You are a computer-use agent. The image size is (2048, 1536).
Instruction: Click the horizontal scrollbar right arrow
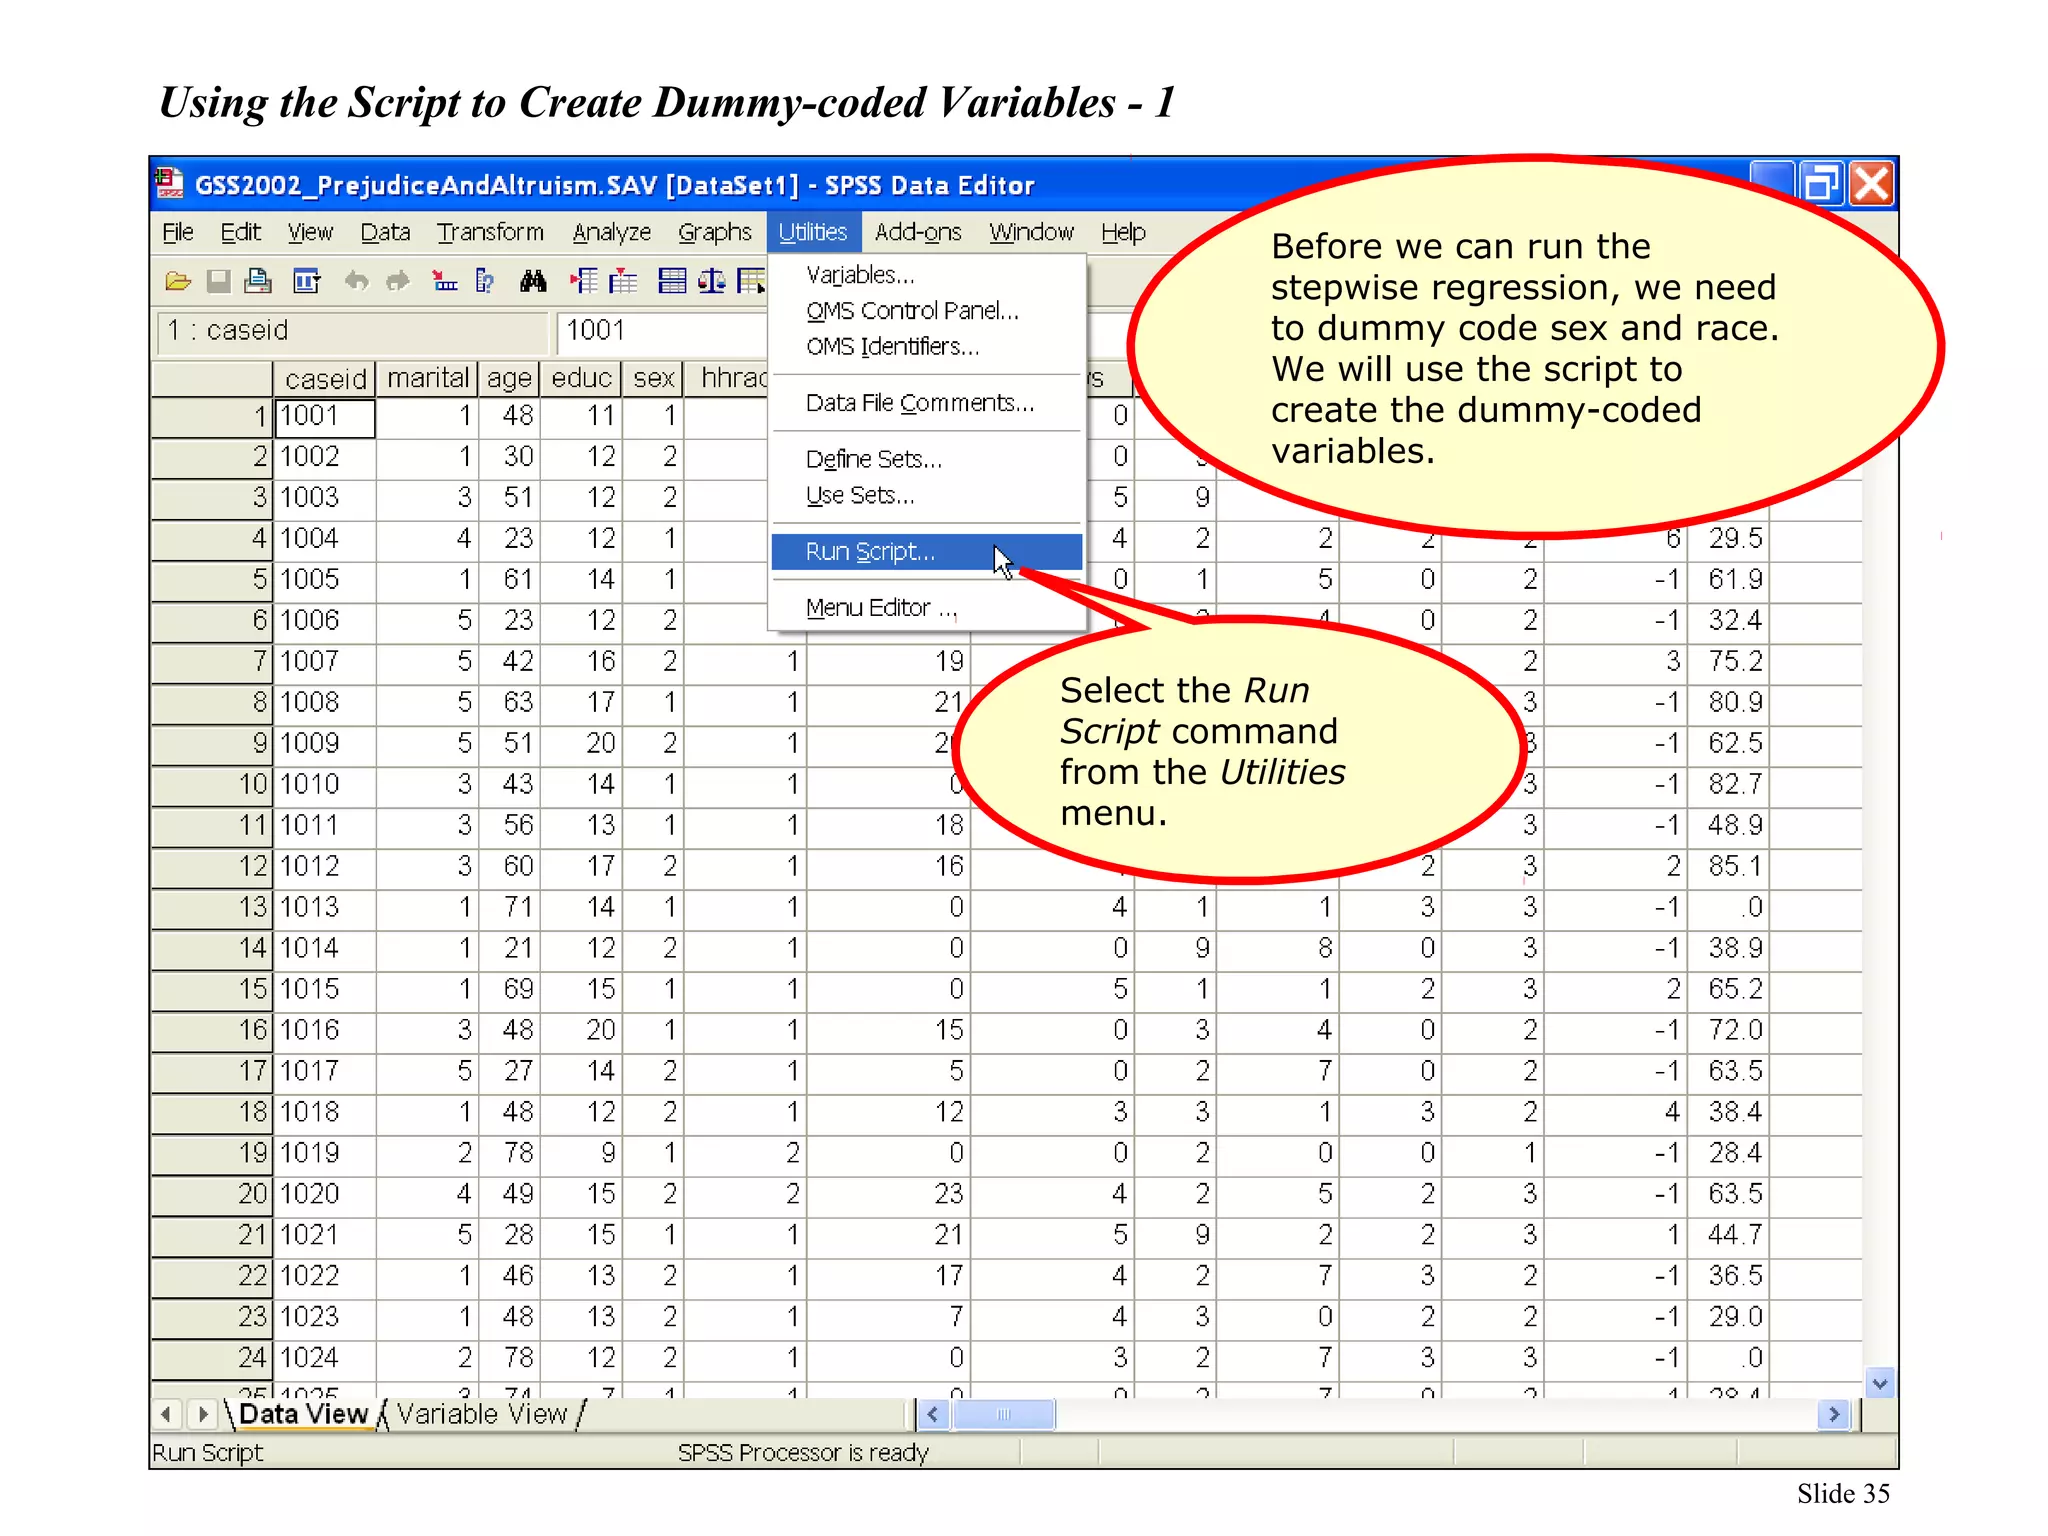(x=1833, y=1414)
